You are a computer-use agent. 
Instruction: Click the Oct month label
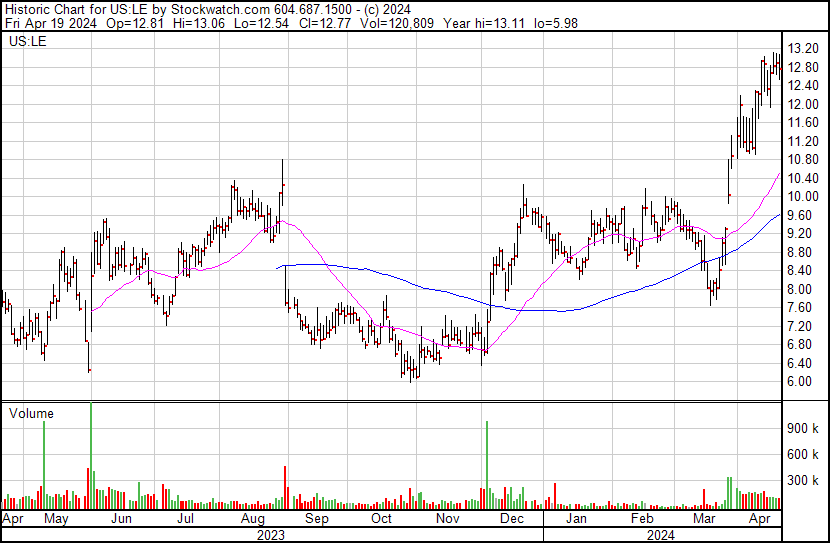[381, 518]
